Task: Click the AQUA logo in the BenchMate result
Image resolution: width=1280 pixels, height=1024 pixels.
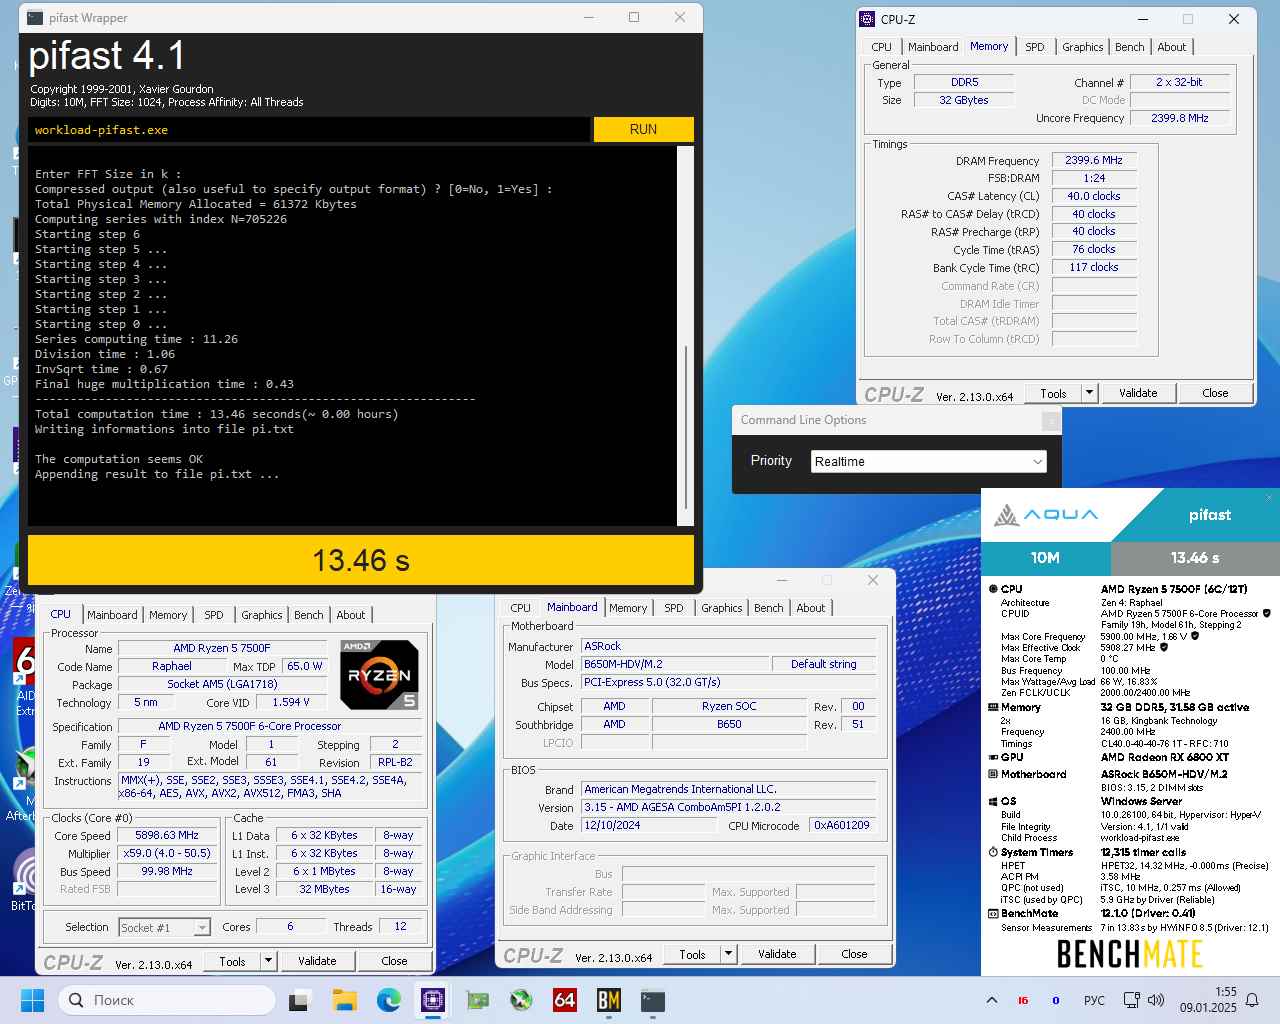Action: click(1046, 515)
